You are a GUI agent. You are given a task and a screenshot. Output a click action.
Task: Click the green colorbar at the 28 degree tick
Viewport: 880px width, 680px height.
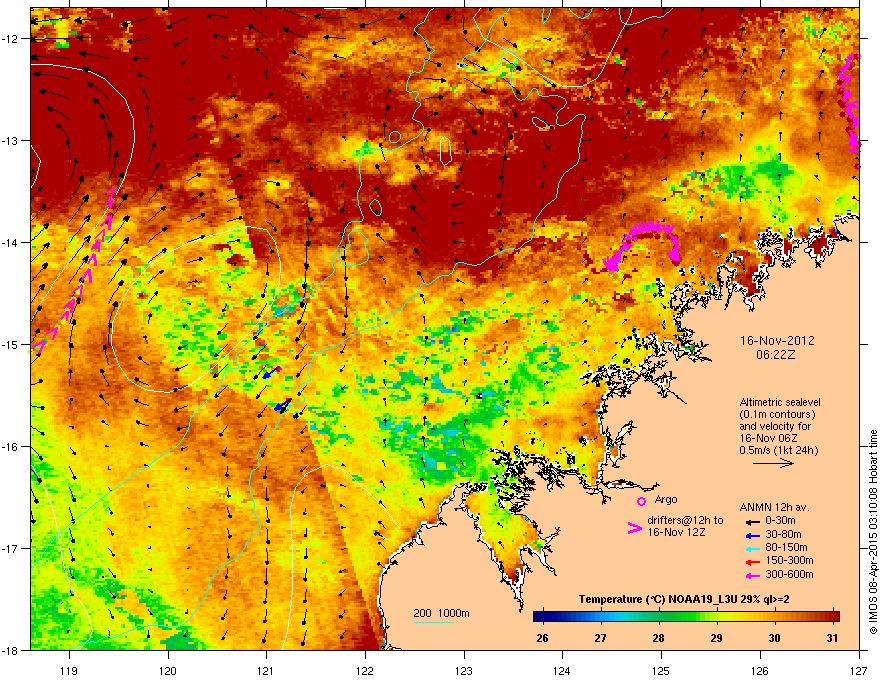pyautogui.click(x=659, y=616)
